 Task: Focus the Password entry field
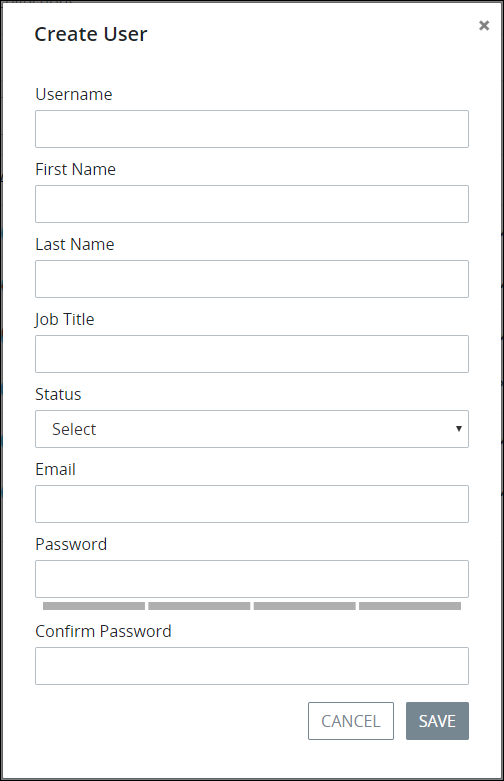pyautogui.click(x=252, y=579)
